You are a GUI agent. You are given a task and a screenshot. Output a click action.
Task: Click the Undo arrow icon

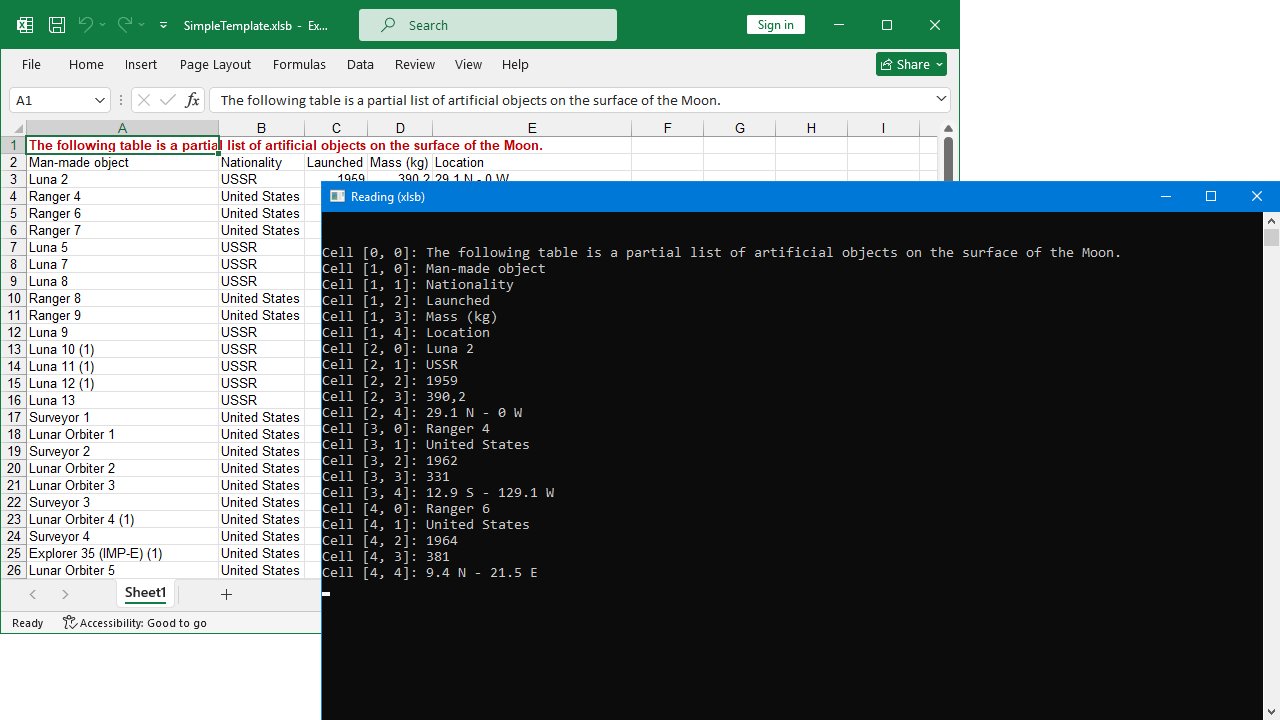pos(86,25)
